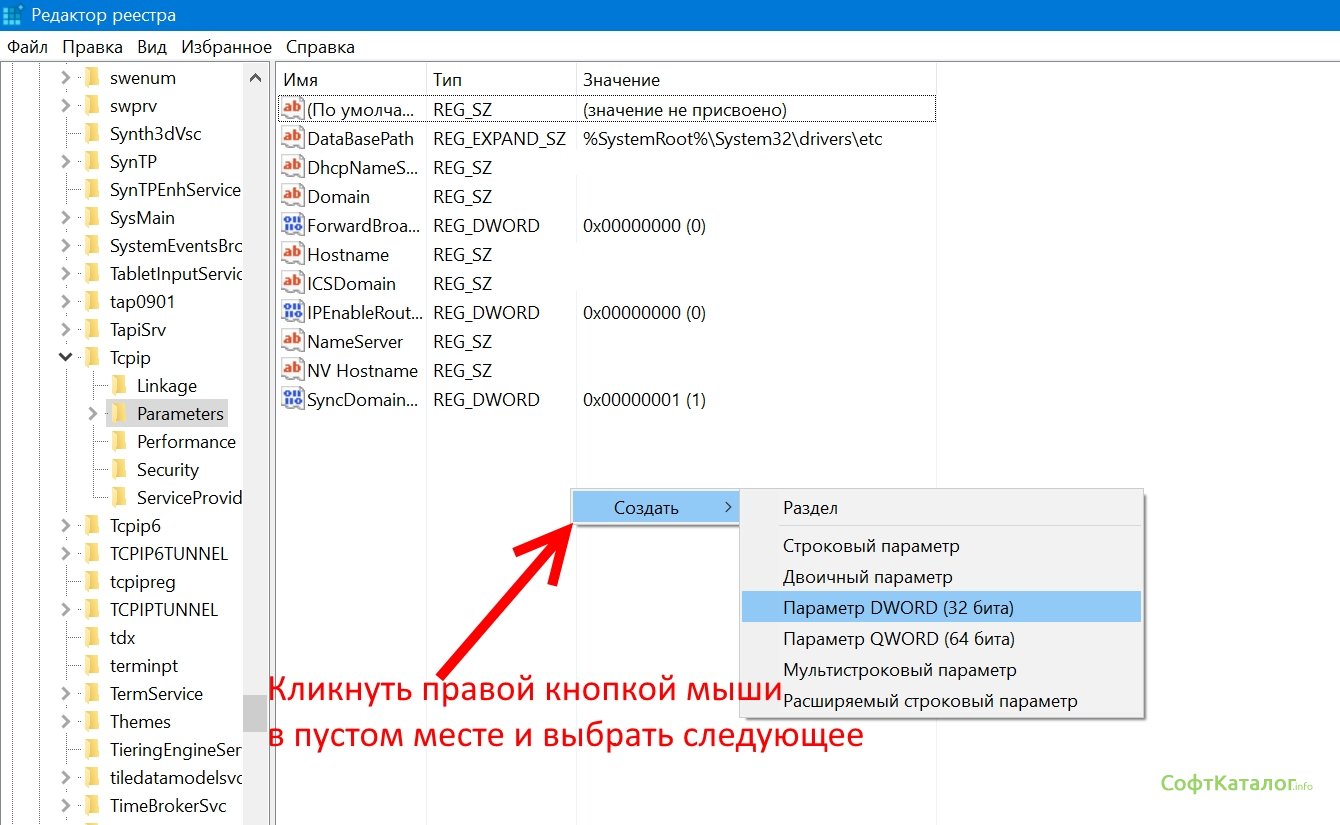1340x825 pixels.
Task: Open the Избранное menu
Action: click(x=226, y=47)
